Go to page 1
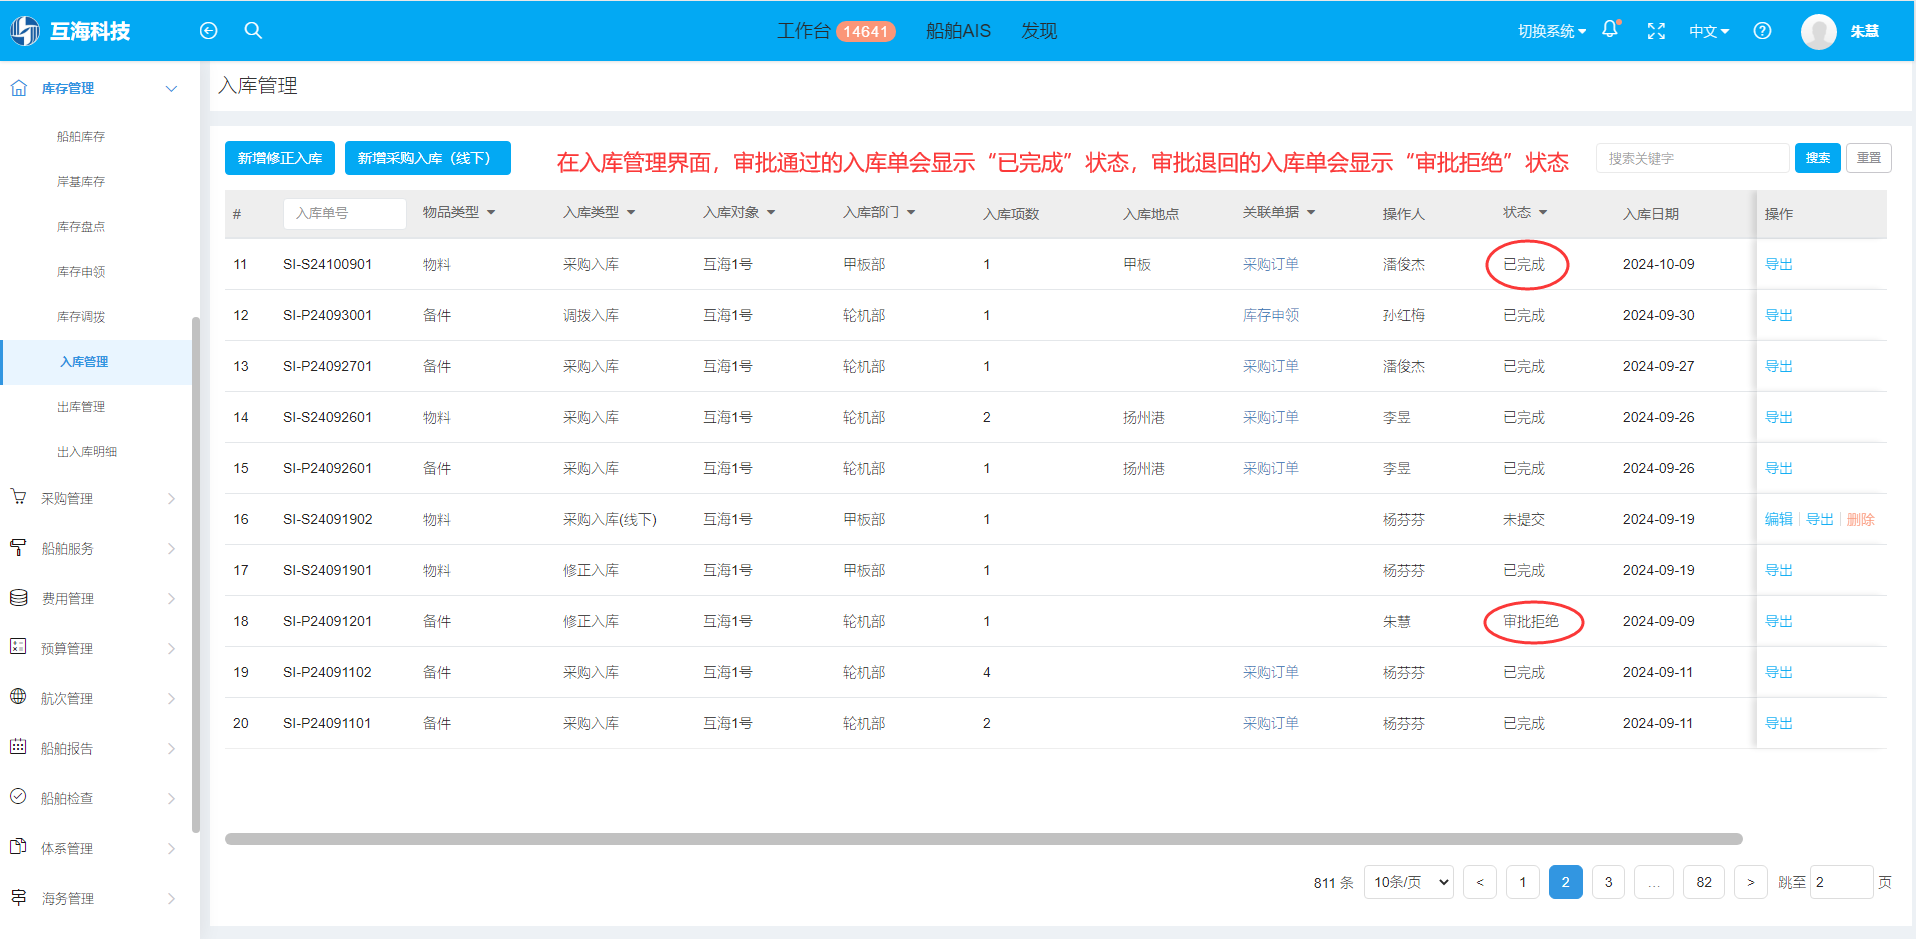The width and height of the screenshot is (1916, 939). 1523,882
